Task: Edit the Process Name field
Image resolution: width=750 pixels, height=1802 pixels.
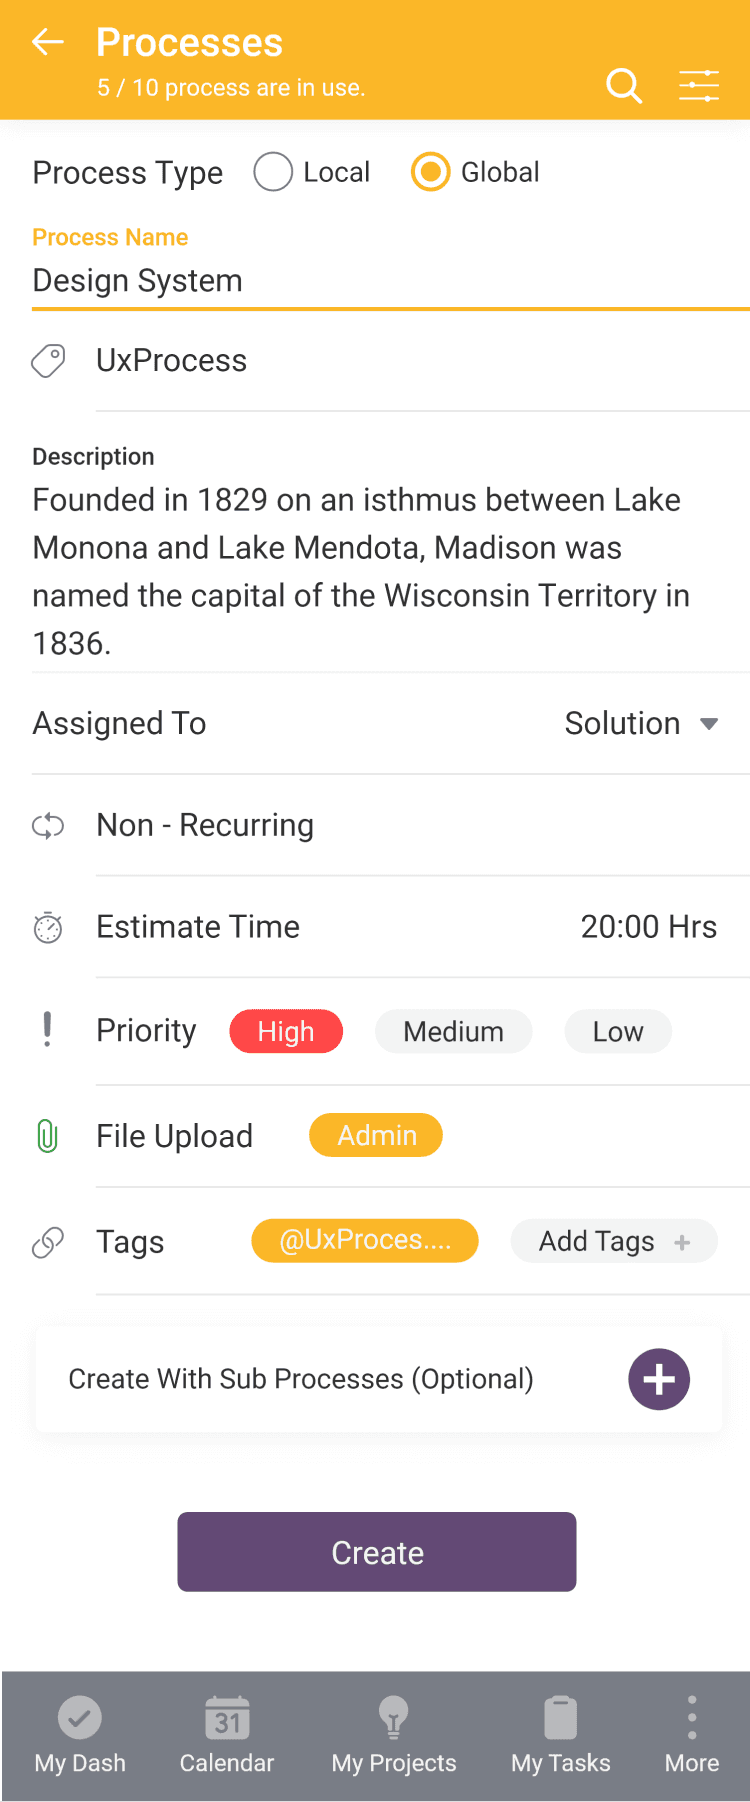Action: (x=391, y=281)
